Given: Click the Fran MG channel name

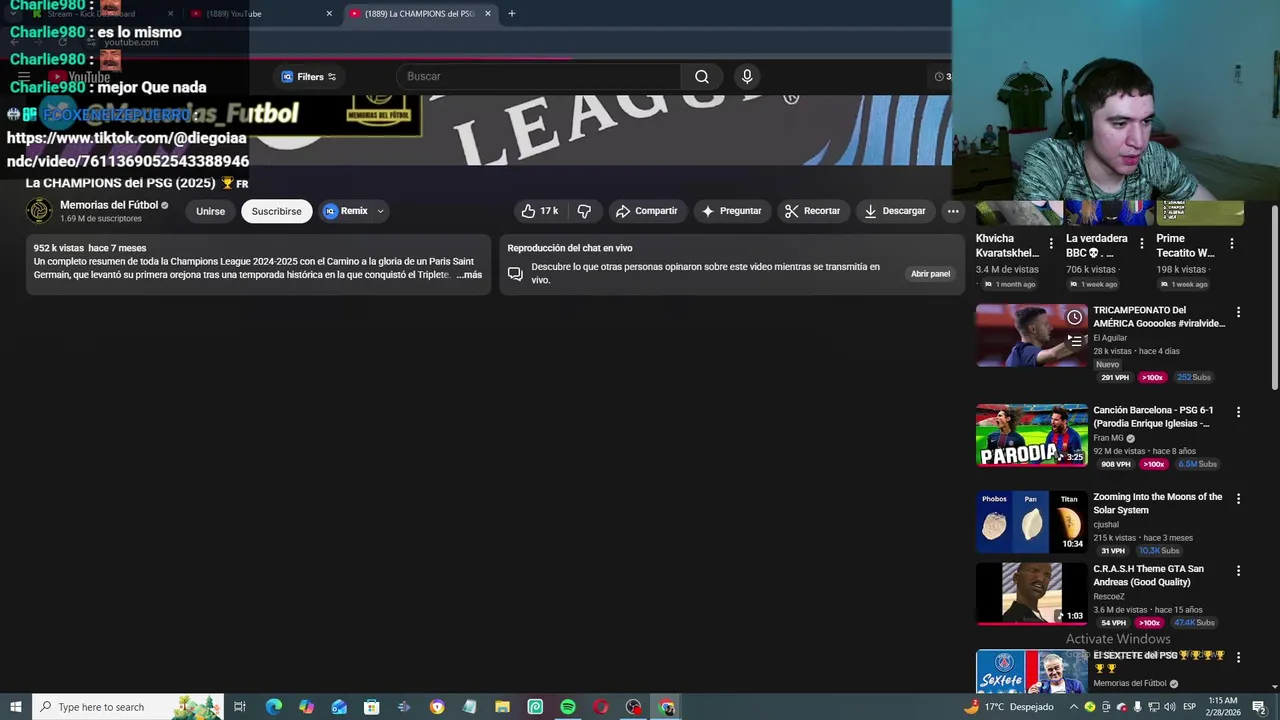Looking at the screenshot, I should 1108,438.
